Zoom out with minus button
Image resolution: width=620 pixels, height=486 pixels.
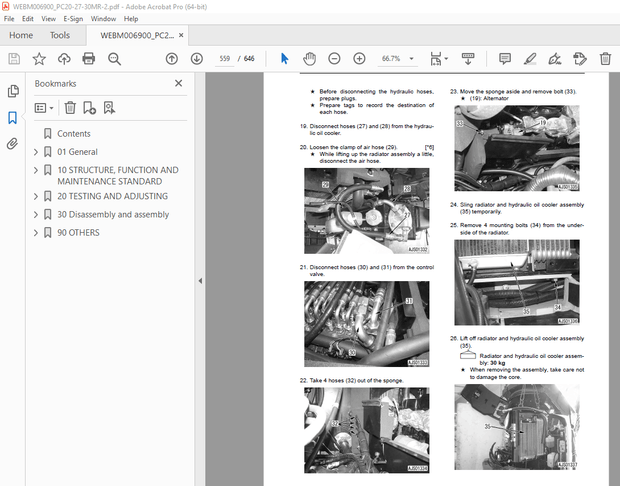tap(334, 59)
